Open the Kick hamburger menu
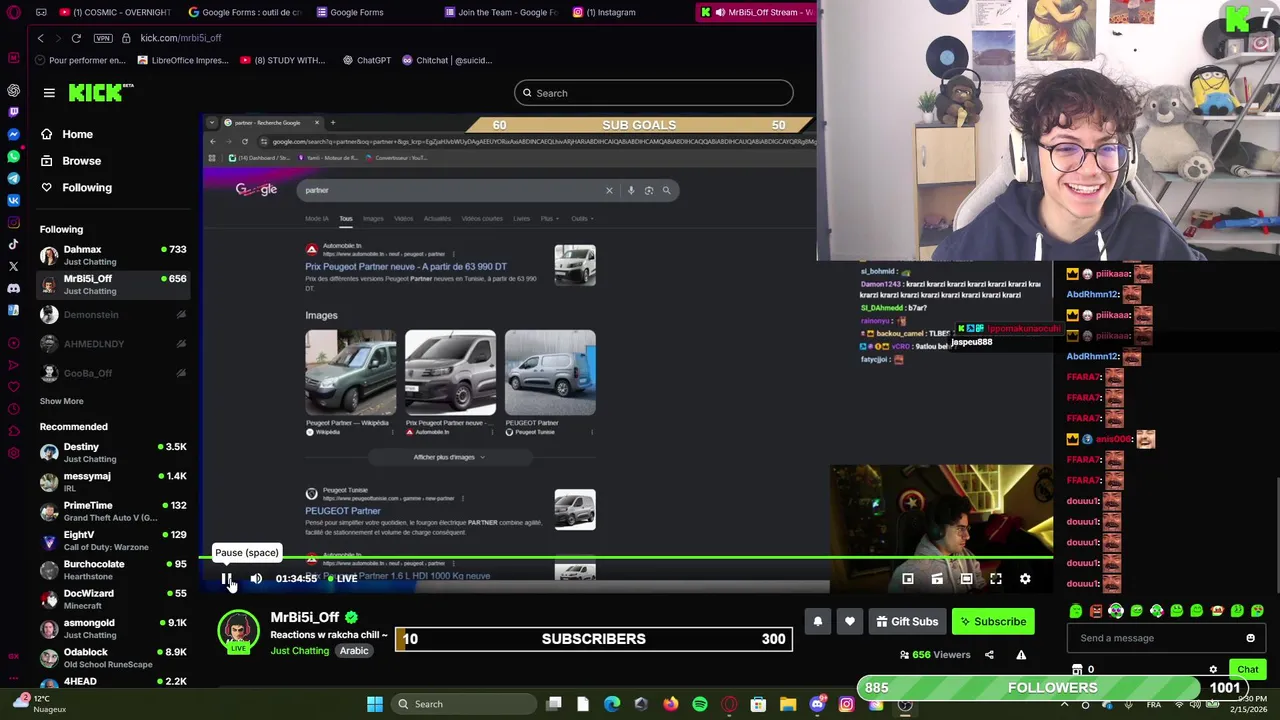Viewport: 1280px width, 720px height. click(x=49, y=93)
